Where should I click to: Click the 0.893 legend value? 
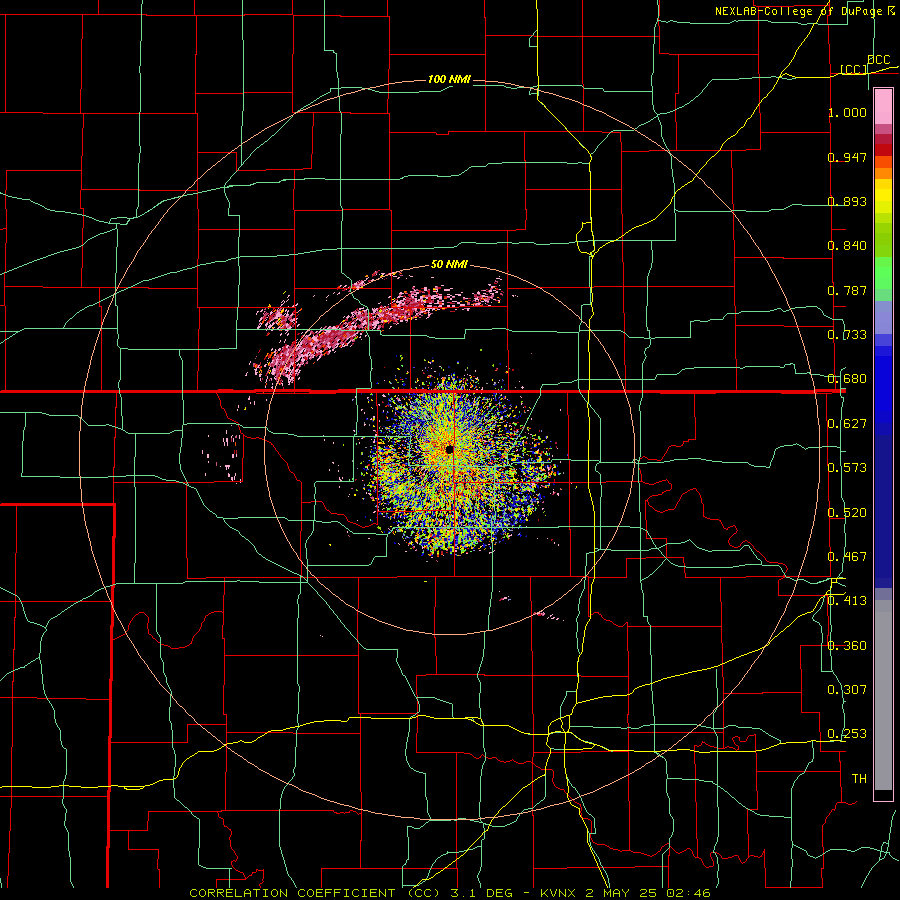point(847,201)
